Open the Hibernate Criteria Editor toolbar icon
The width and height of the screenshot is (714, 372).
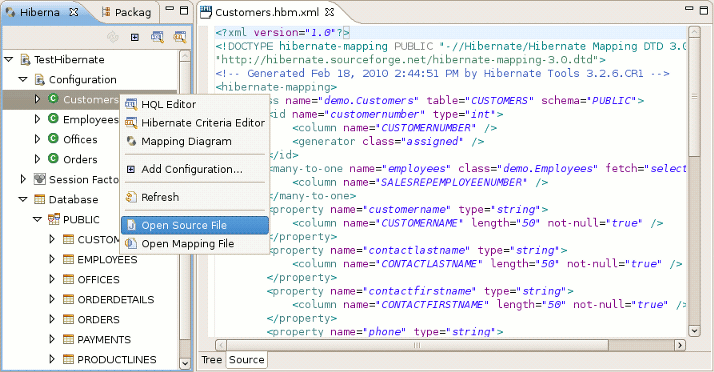coord(179,37)
